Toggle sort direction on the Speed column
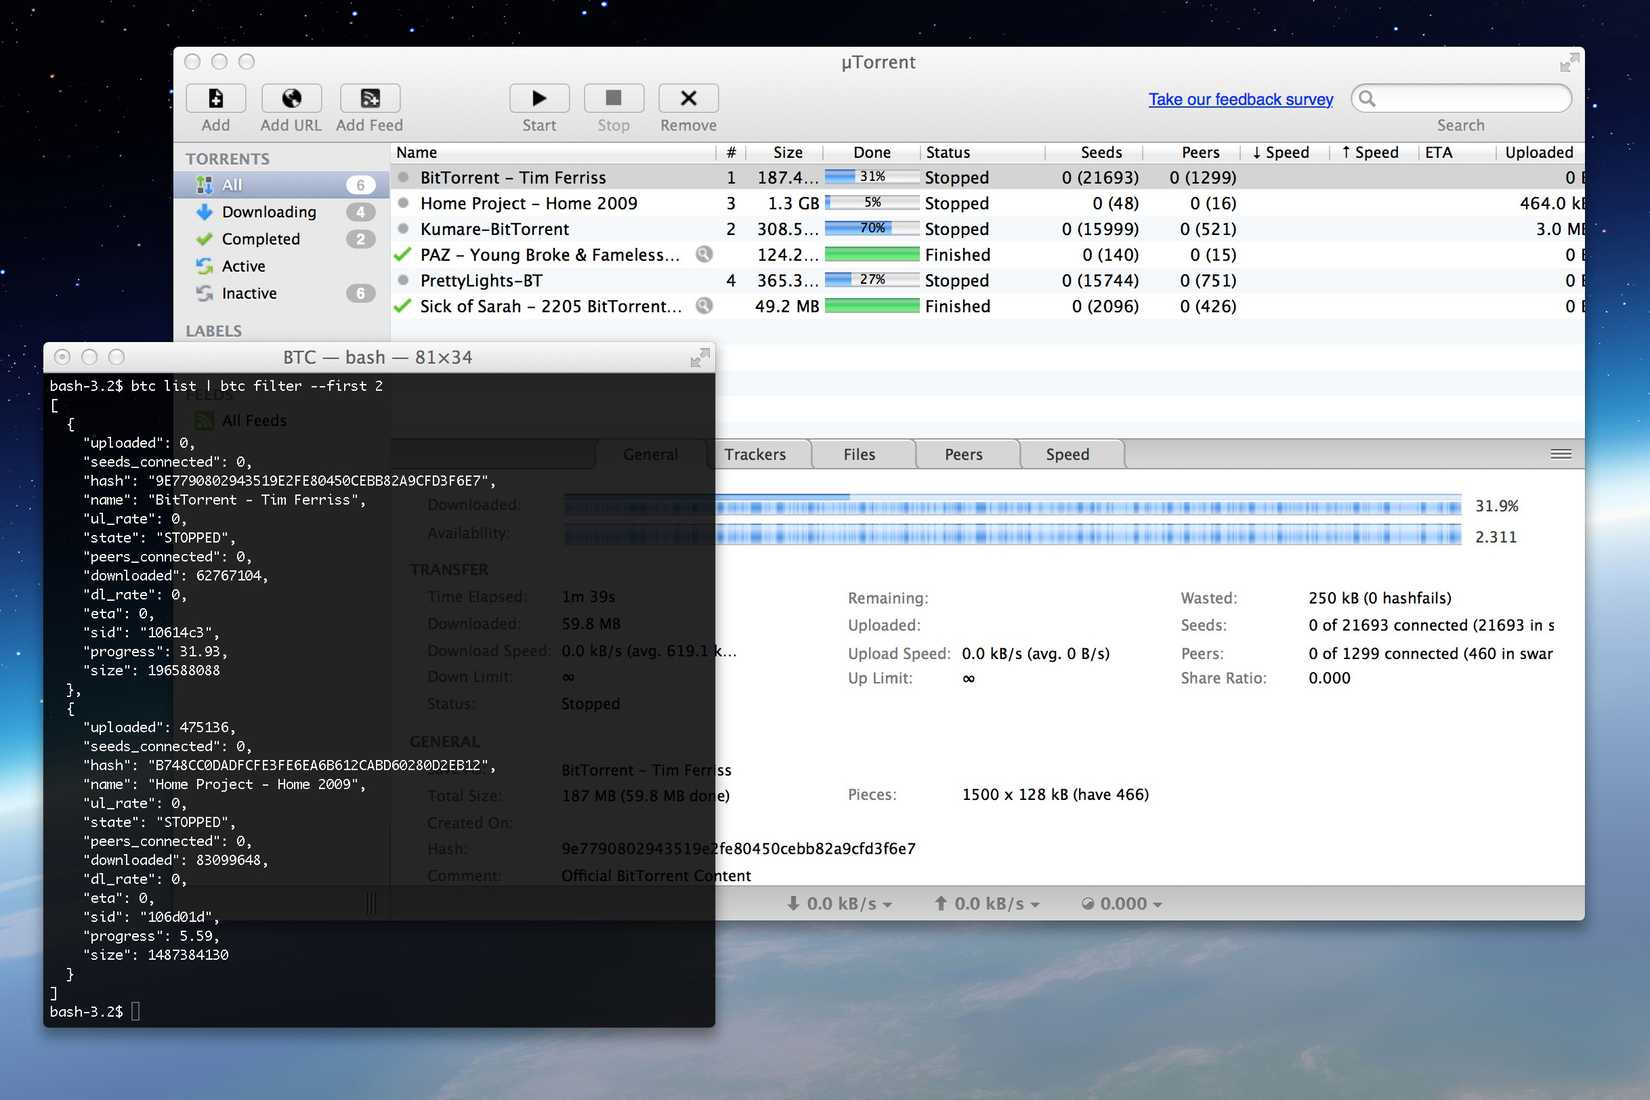1650x1100 pixels. click(x=1283, y=152)
